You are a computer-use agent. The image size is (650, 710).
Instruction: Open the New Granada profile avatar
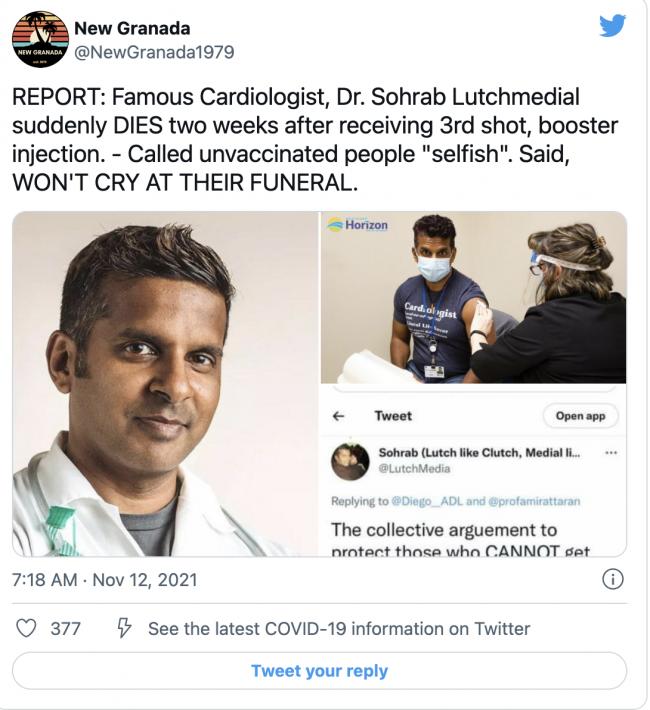click(x=40, y=39)
